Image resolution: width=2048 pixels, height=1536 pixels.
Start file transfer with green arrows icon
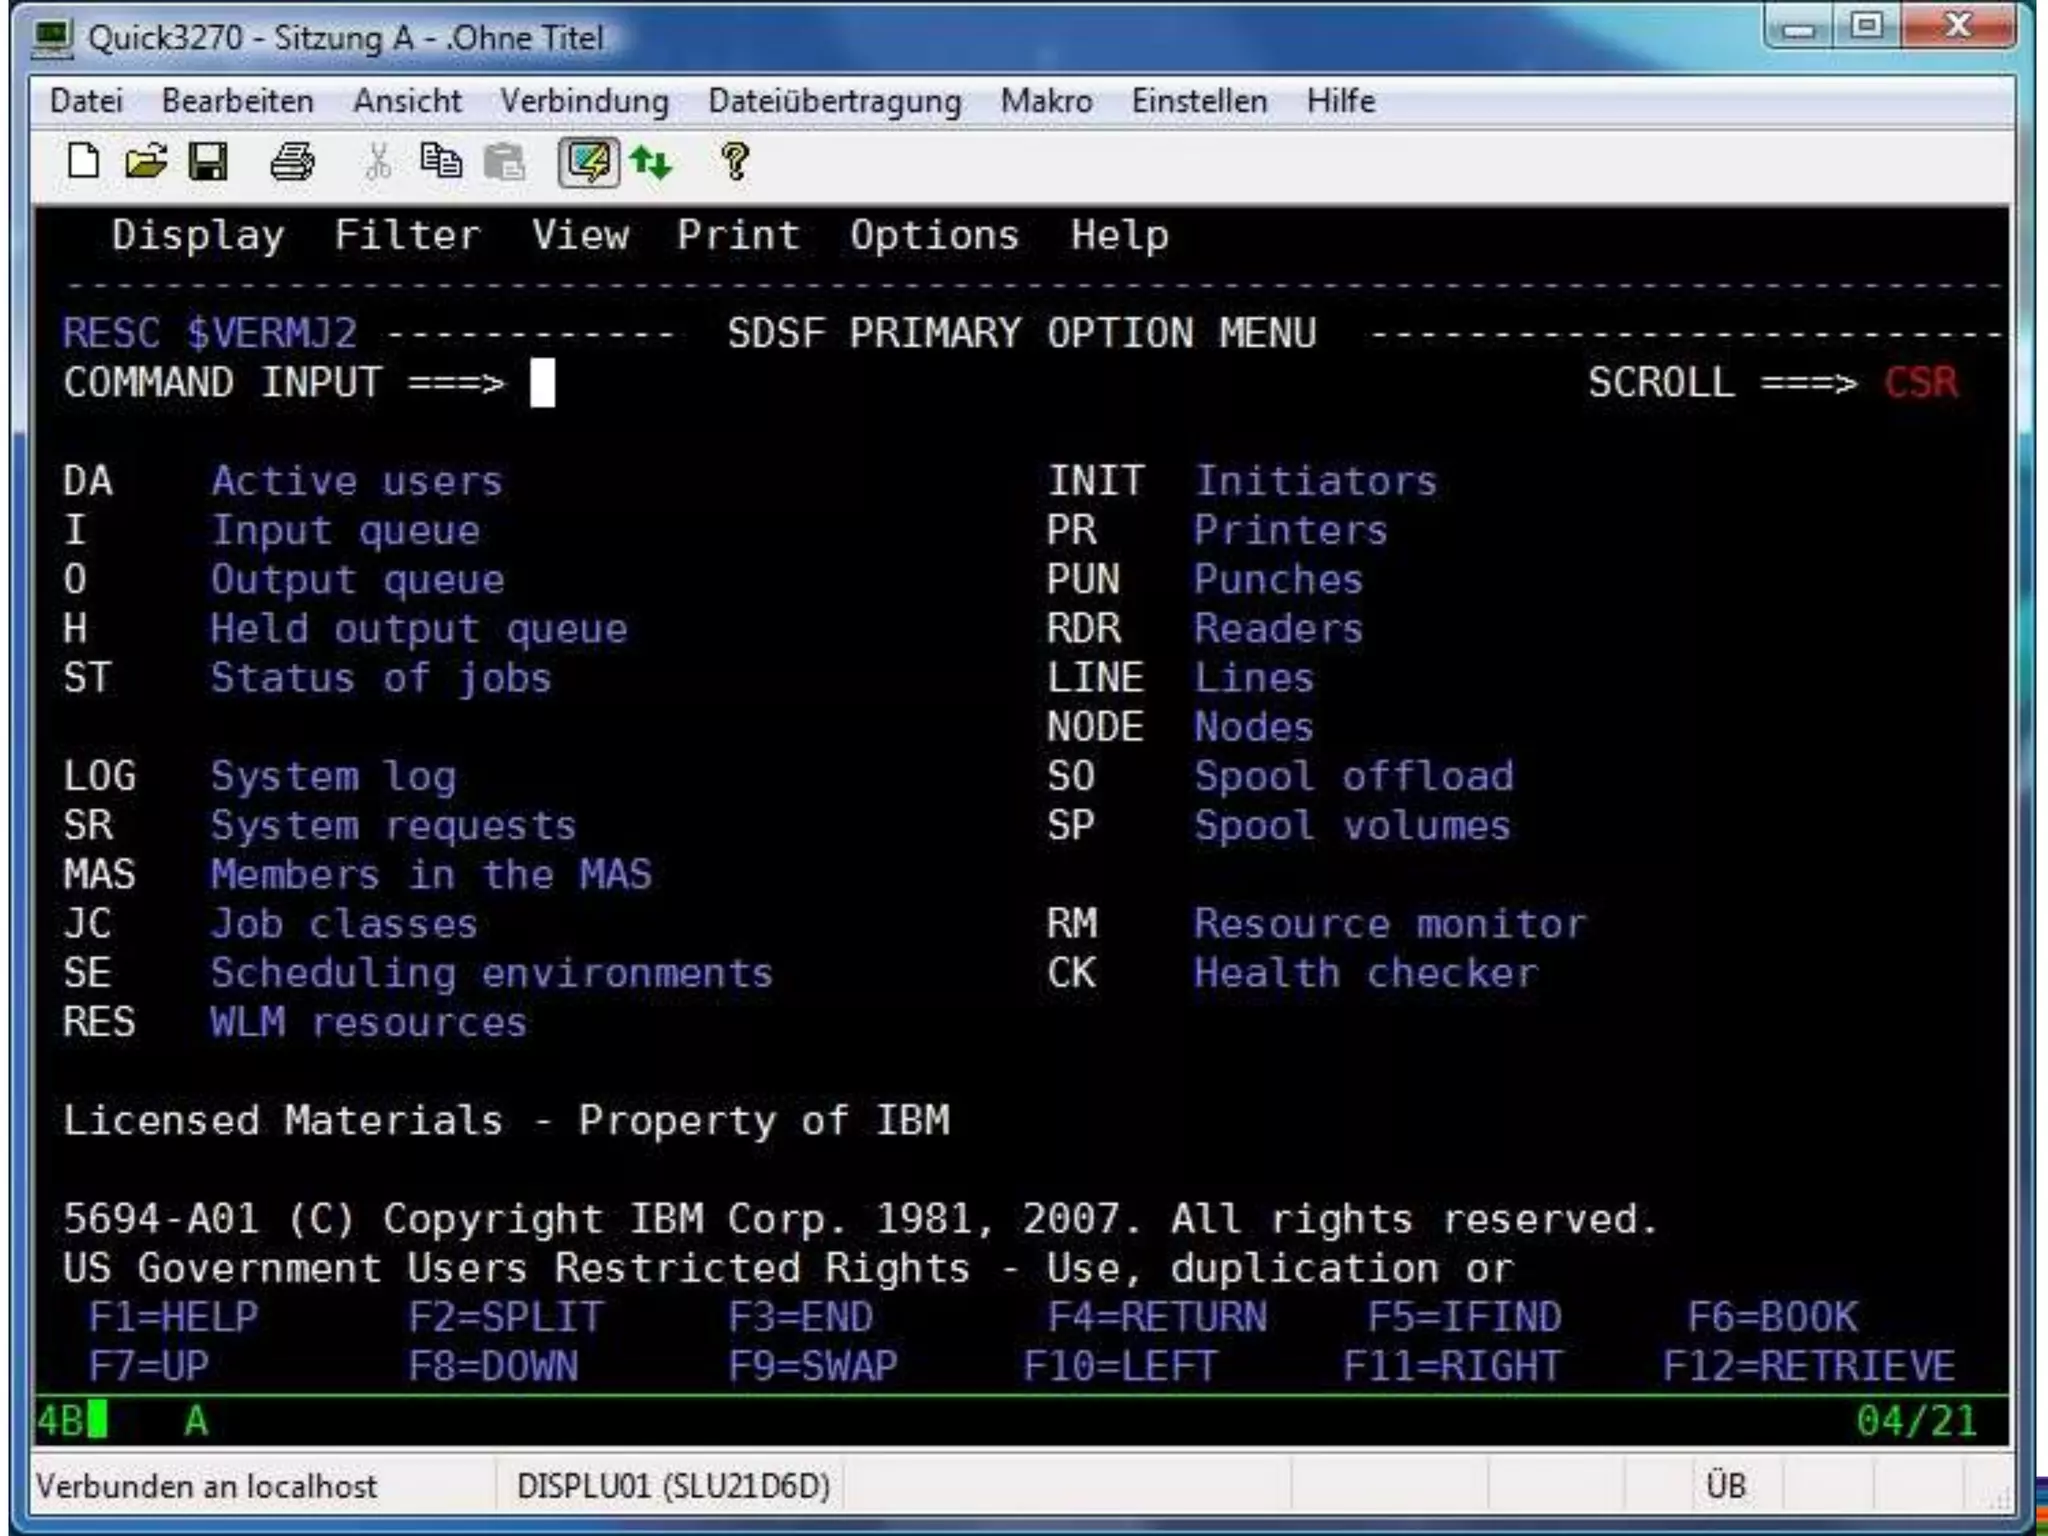651,162
